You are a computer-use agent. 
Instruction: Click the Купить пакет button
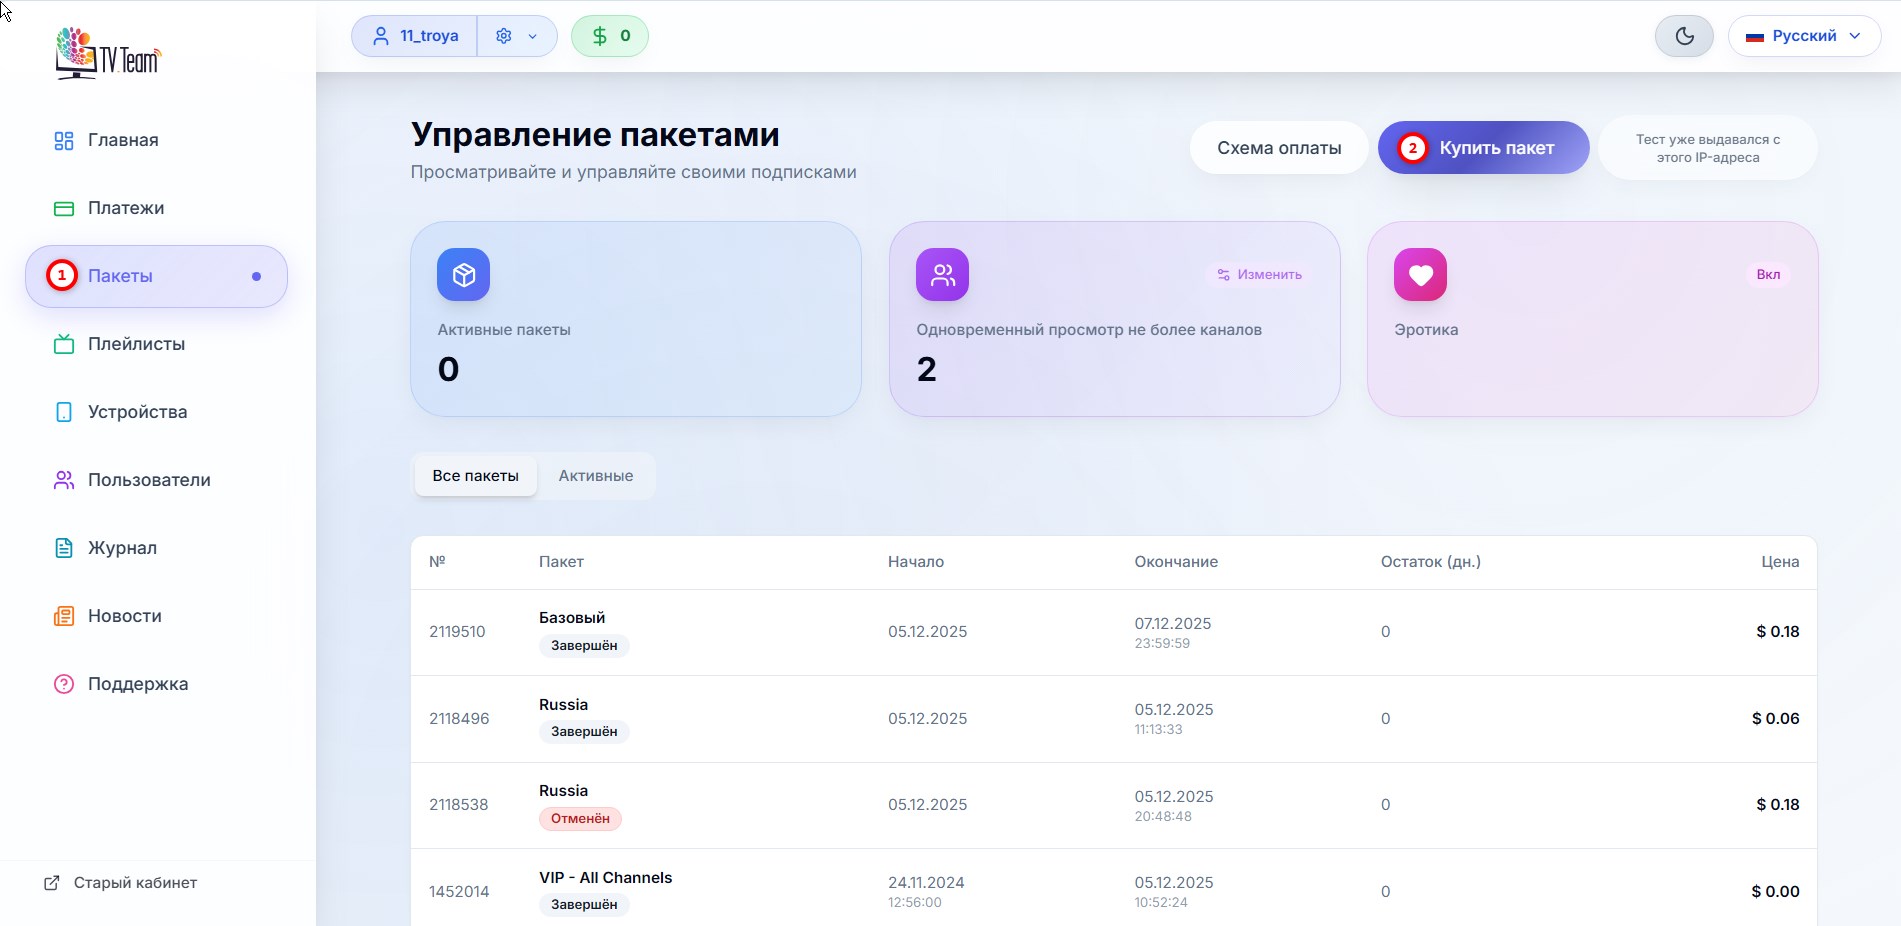pos(1483,148)
